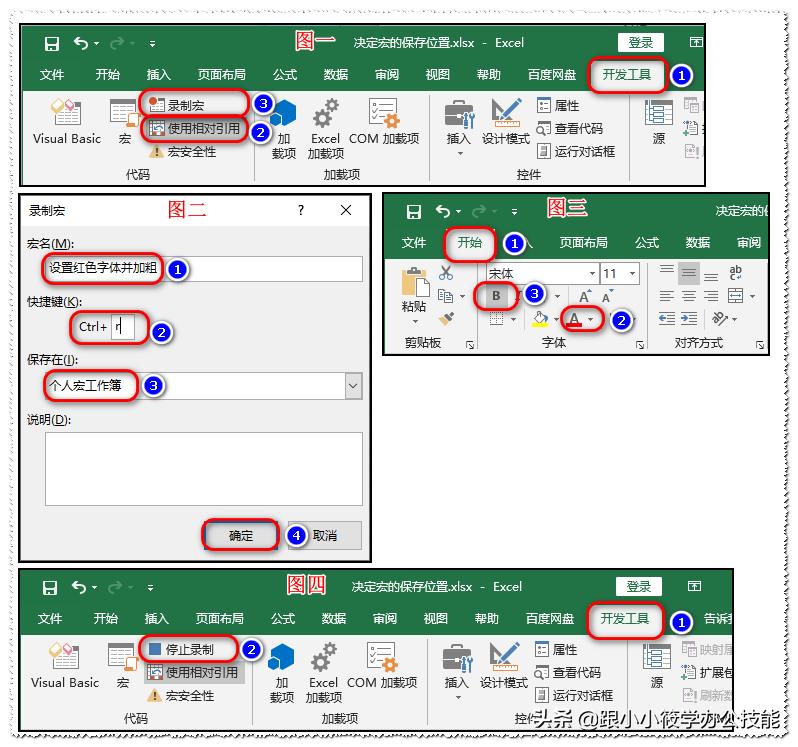Switch to the 开始 tab in Figure 3
798x747 pixels.
(x=469, y=243)
